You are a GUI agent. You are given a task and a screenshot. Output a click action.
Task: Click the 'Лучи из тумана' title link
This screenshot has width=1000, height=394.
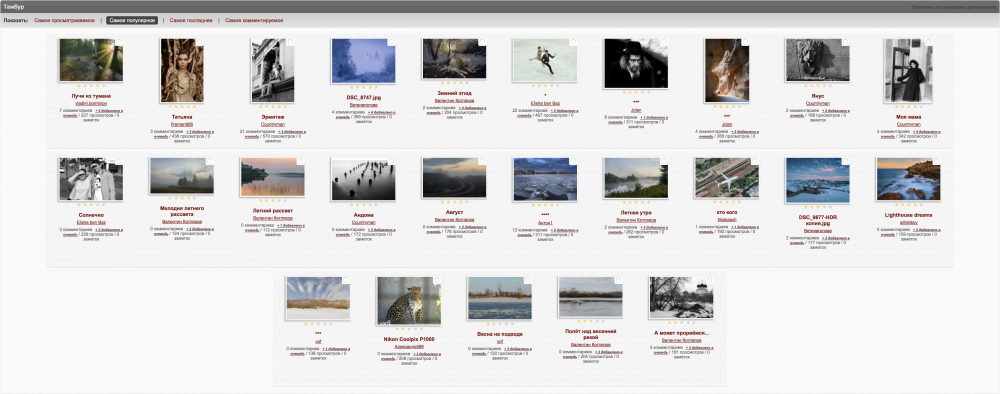point(91,96)
